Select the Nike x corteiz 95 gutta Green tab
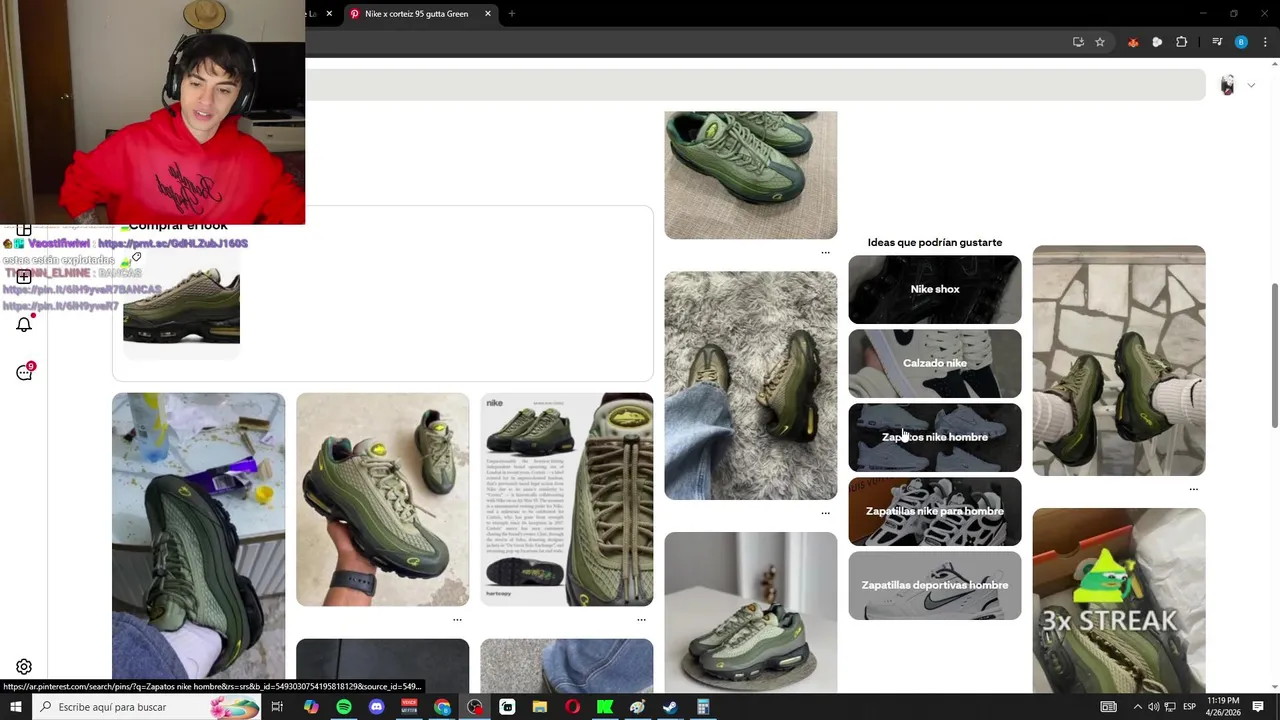The width and height of the screenshot is (1280, 720). pyautogui.click(x=417, y=14)
